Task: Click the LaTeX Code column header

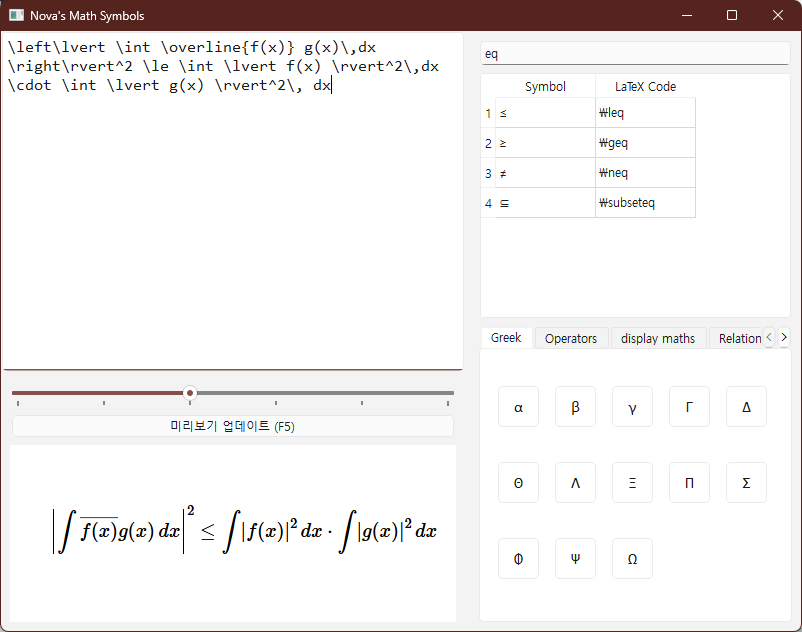Action: tap(645, 86)
